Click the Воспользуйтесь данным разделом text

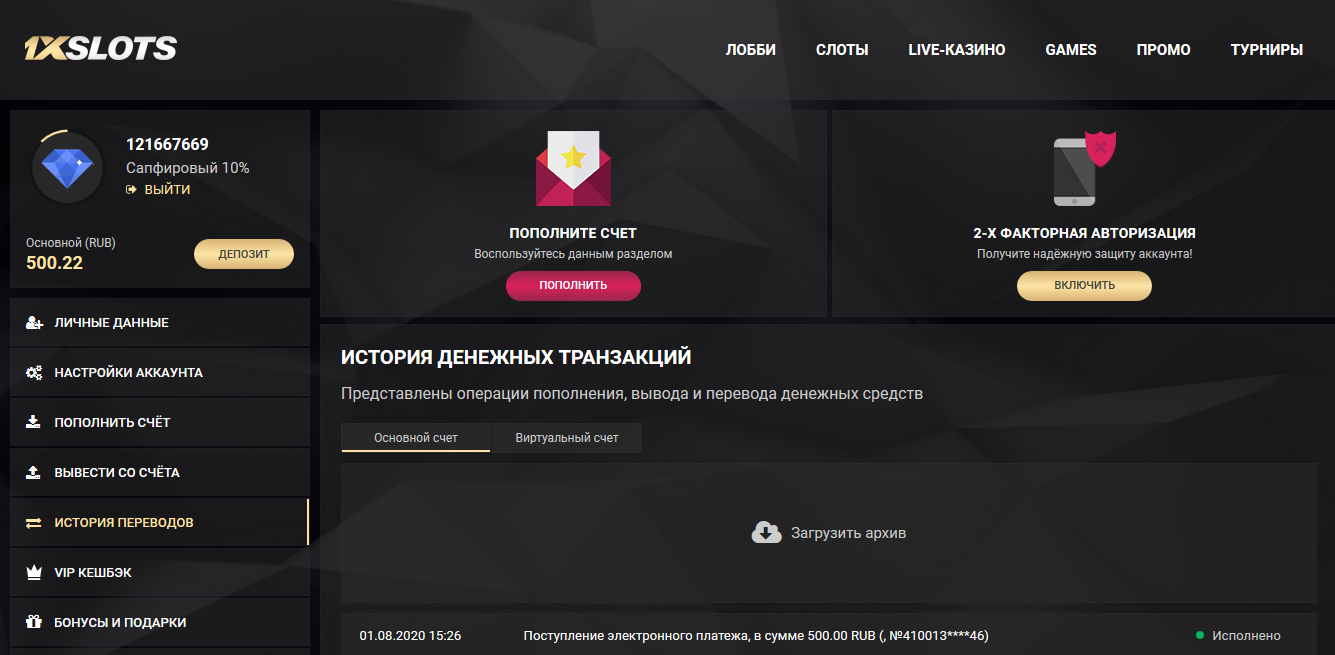(573, 254)
